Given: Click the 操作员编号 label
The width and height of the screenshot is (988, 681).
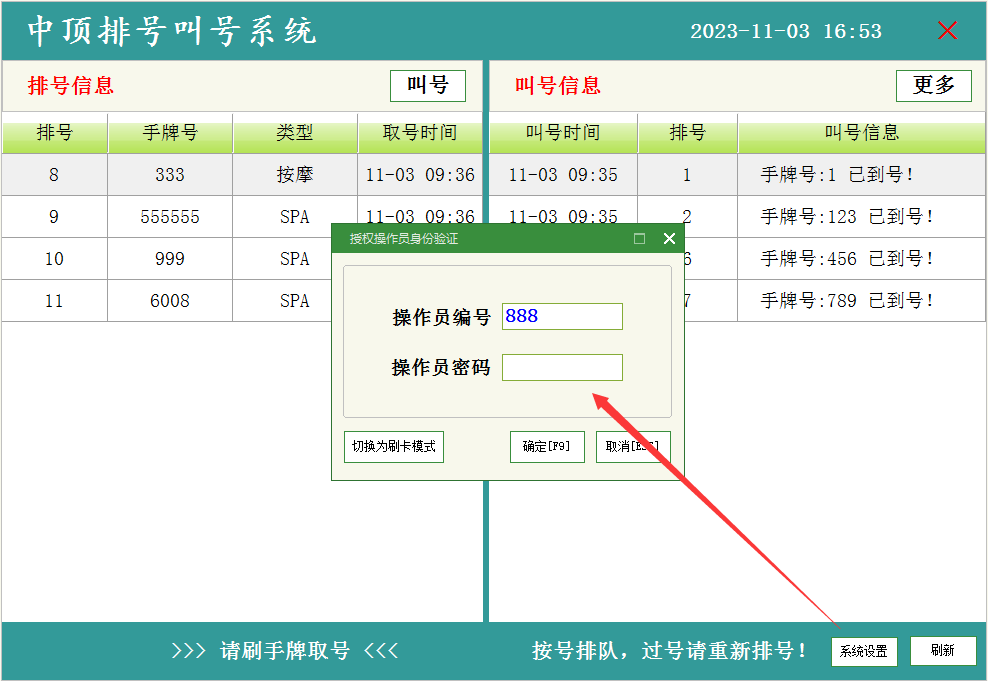Looking at the screenshot, I should (441, 317).
